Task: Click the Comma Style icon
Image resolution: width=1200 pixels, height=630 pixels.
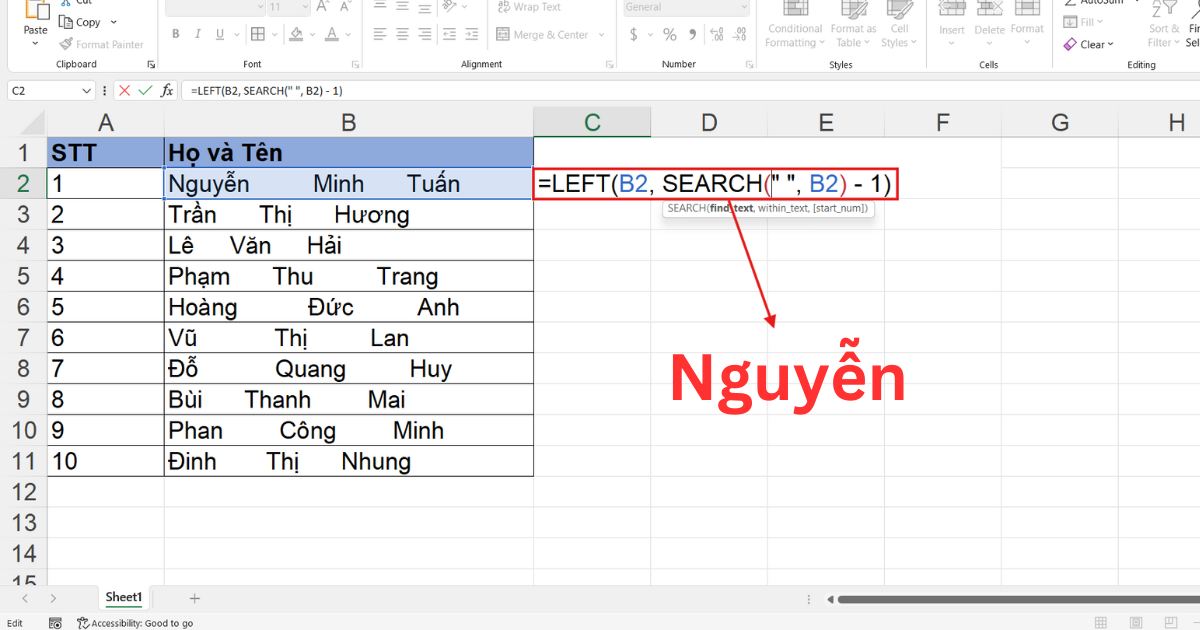Action: point(693,35)
